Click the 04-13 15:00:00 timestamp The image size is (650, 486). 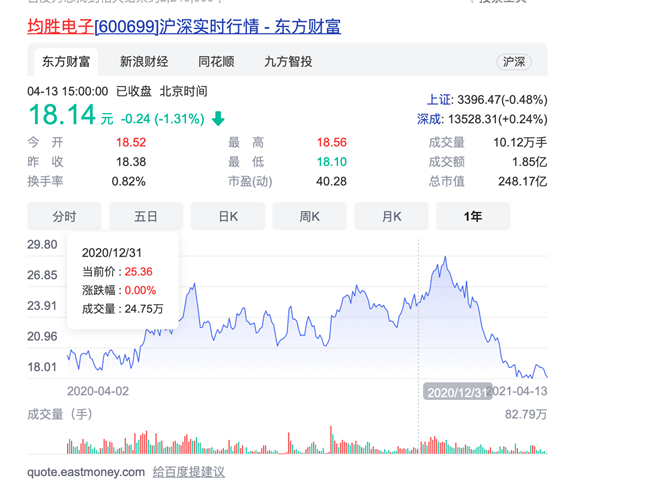pyautogui.click(x=68, y=91)
